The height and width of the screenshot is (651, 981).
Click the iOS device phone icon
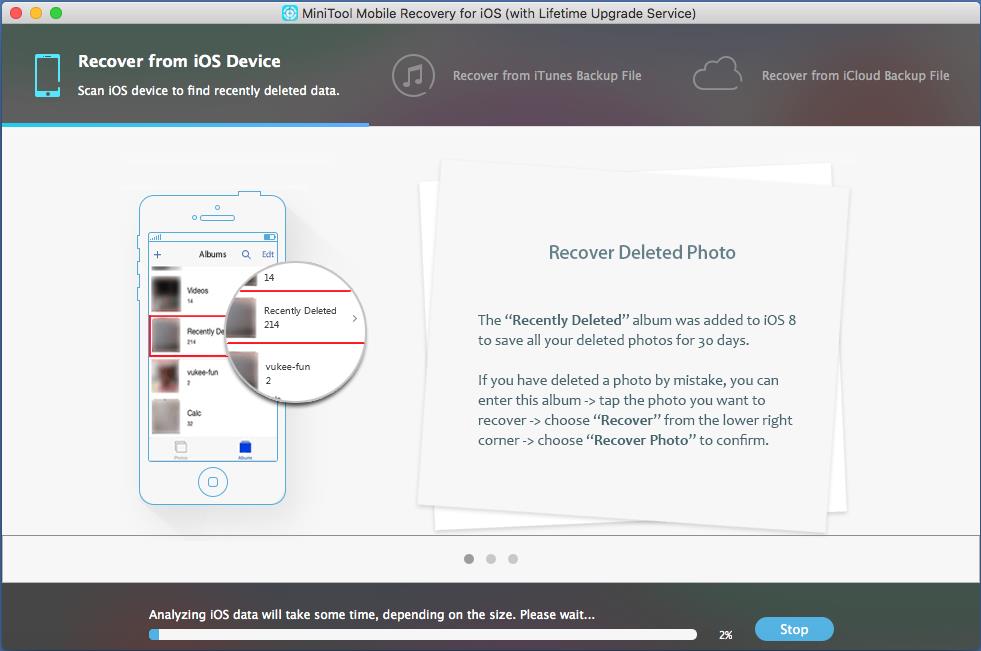48,76
